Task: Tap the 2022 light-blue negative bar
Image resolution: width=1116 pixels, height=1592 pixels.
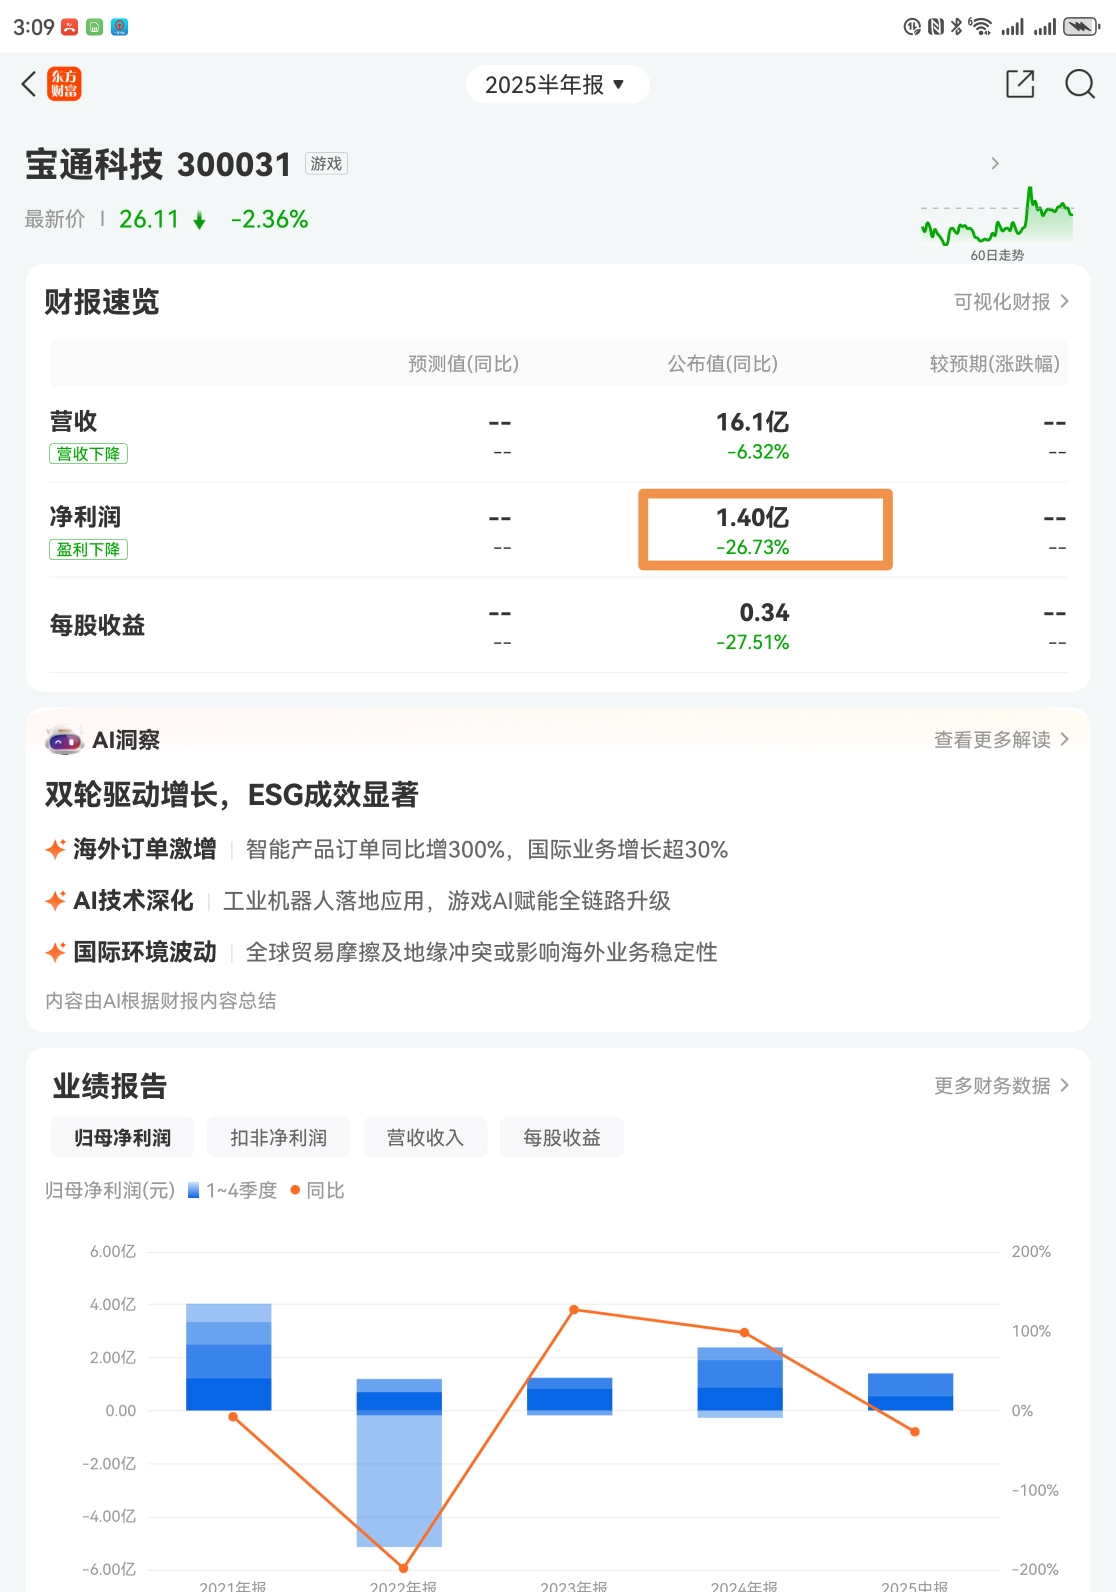Action: pos(399,1480)
